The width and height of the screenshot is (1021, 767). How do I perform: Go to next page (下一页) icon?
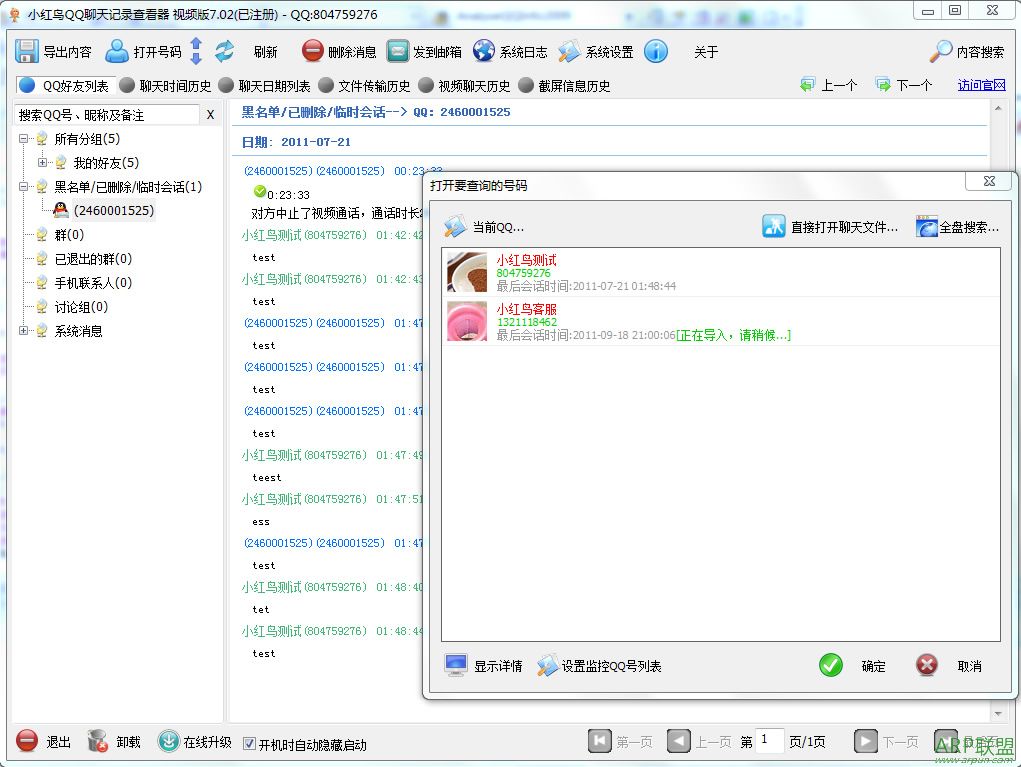pyautogui.click(x=866, y=741)
